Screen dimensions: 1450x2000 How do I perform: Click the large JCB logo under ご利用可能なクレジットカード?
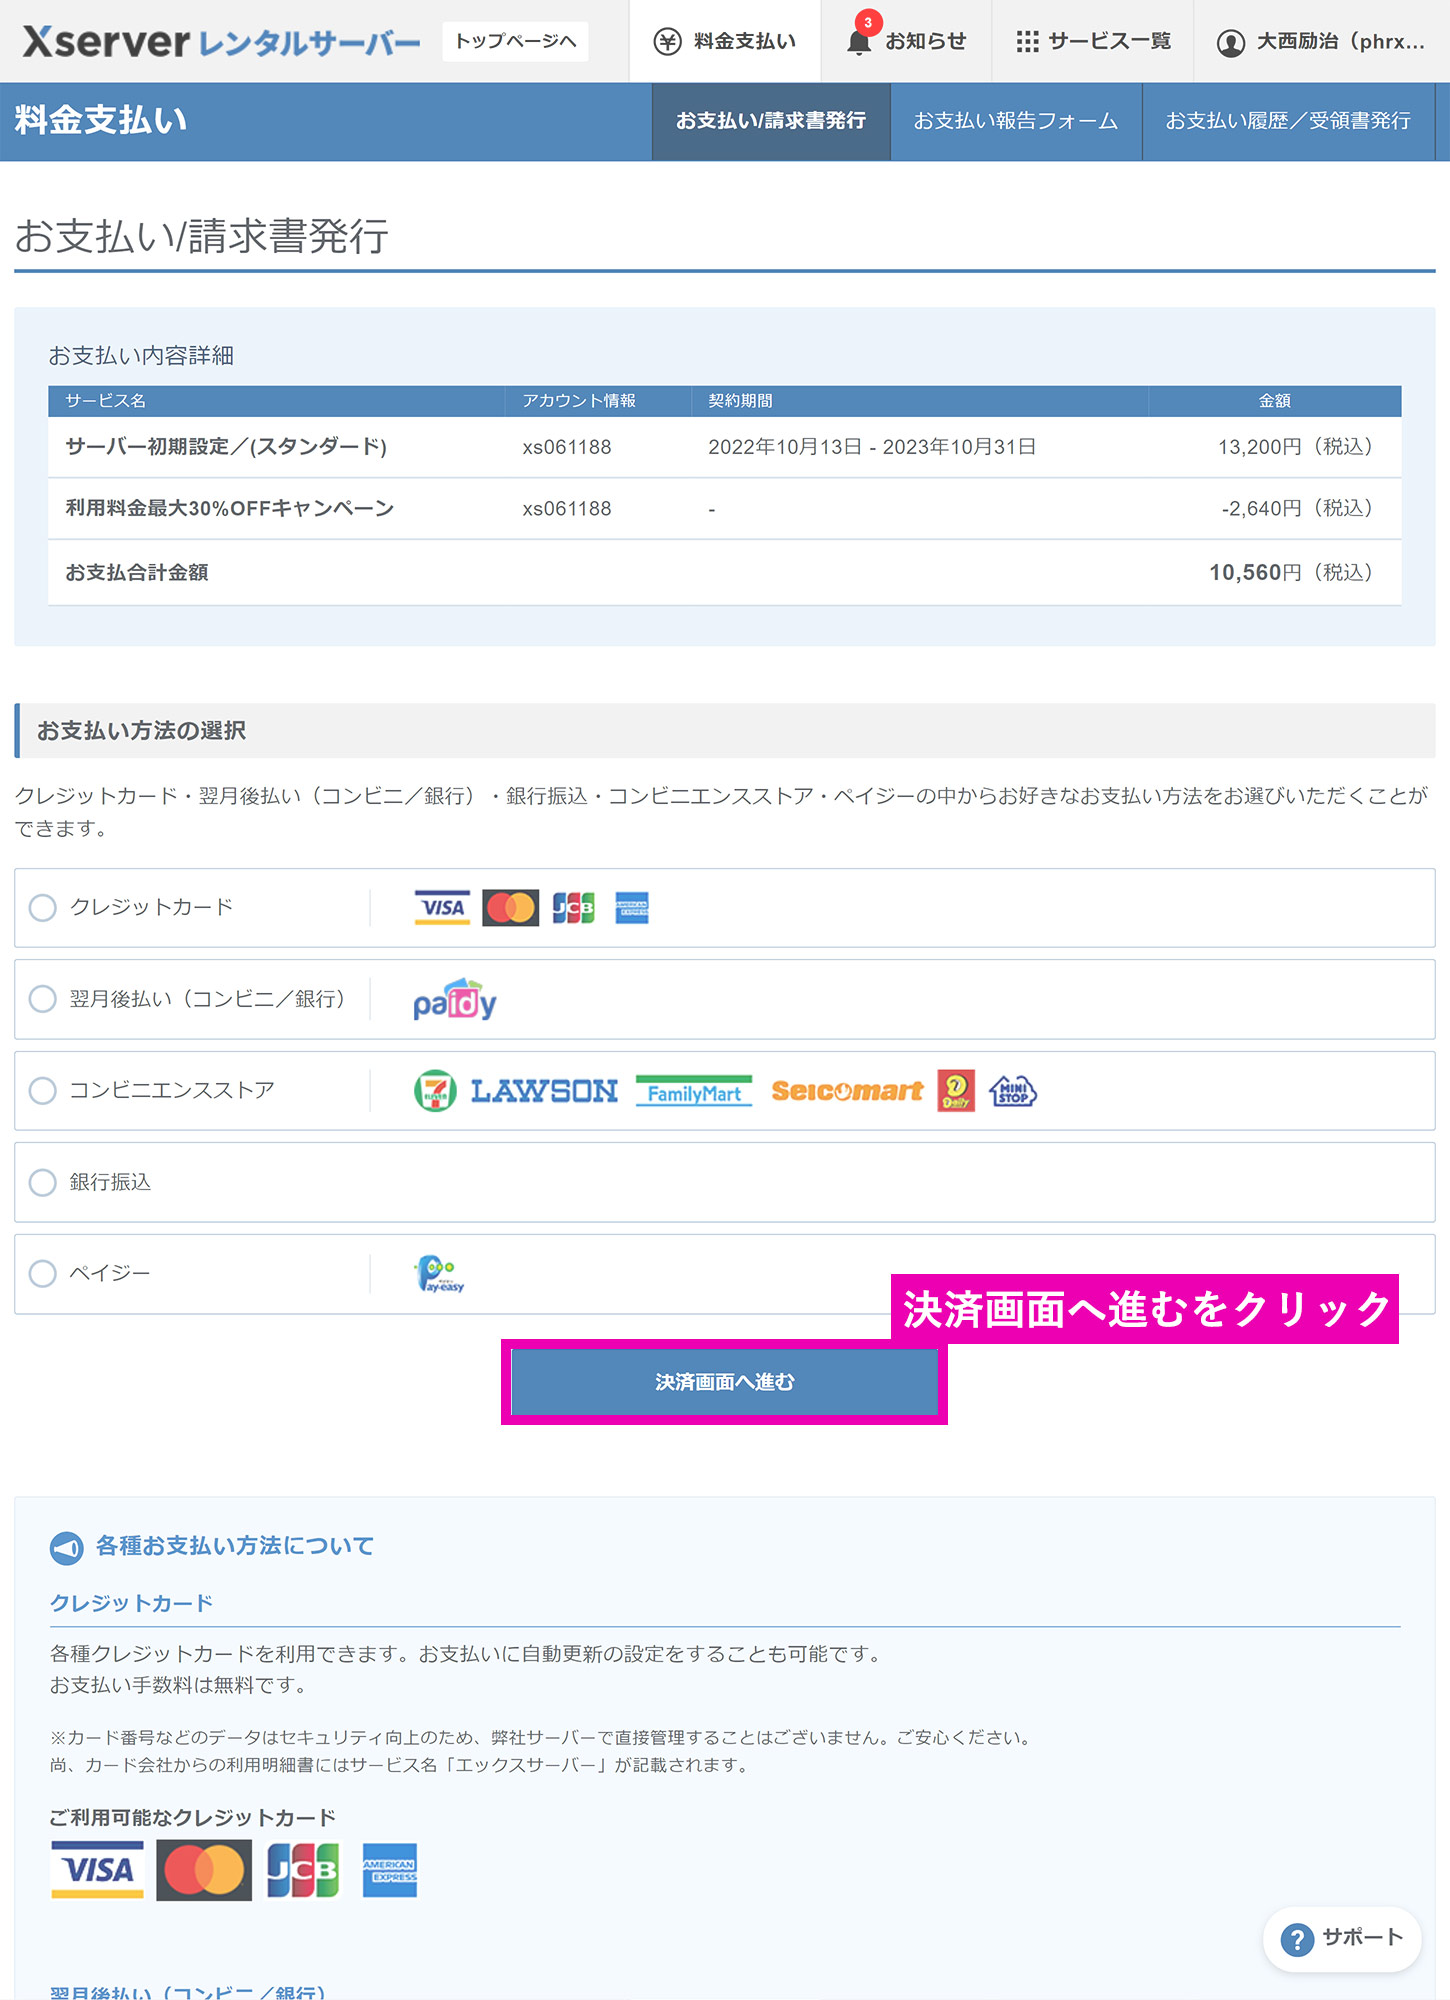[x=303, y=1870]
